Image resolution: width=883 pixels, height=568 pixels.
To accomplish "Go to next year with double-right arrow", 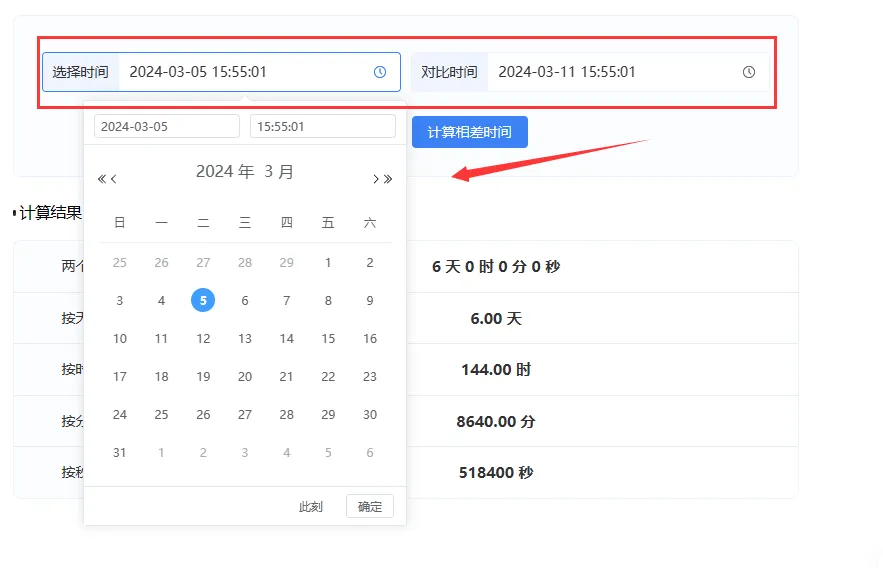I will coord(388,179).
